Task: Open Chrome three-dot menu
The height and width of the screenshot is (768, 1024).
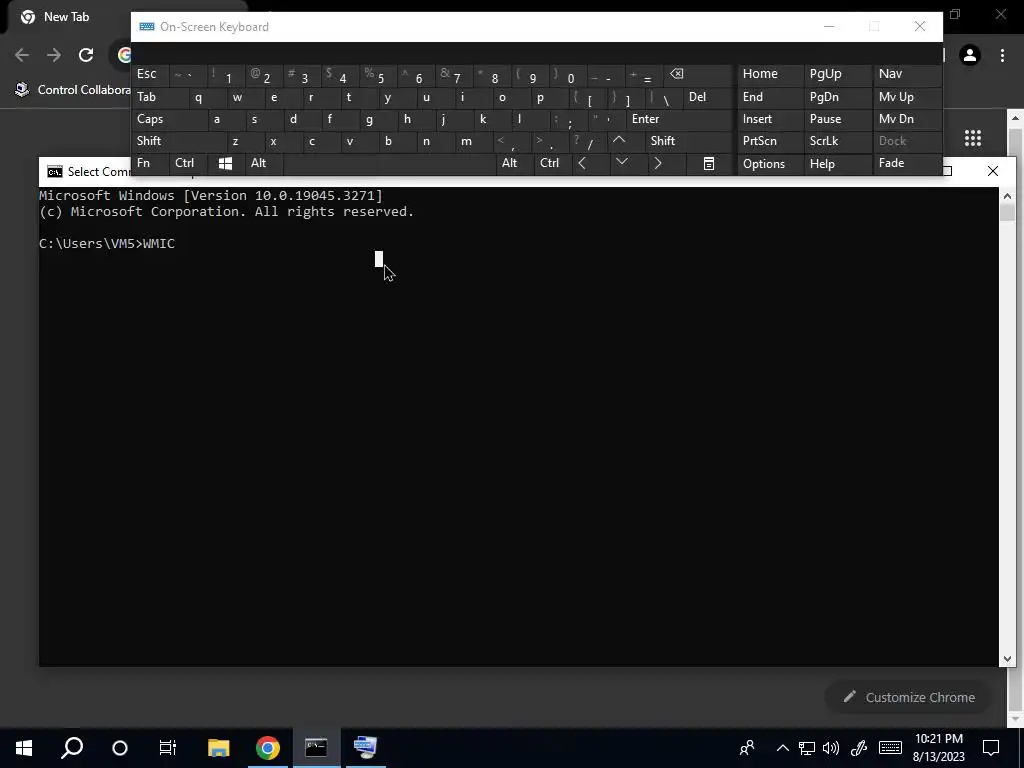Action: [x=1002, y=55]
